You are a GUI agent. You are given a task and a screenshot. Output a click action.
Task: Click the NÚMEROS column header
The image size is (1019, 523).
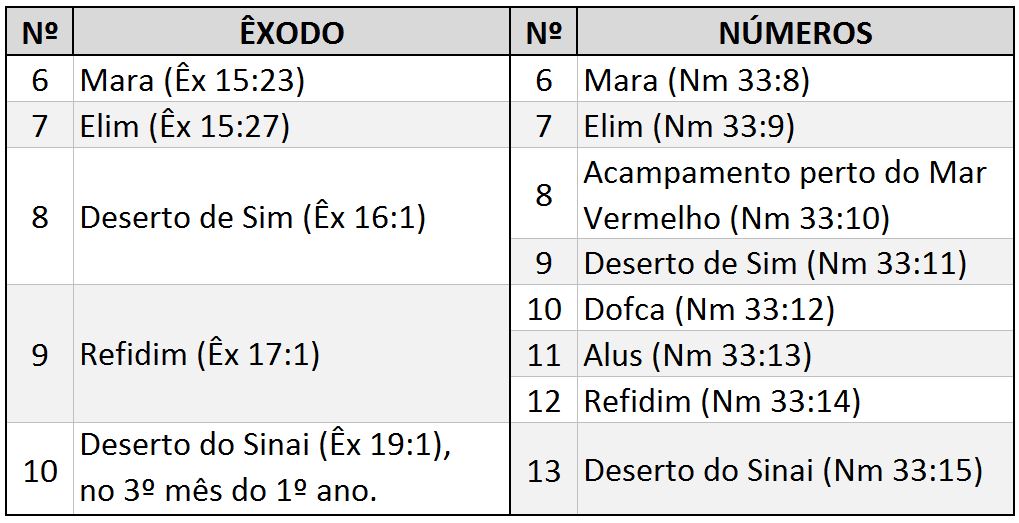[795, 32]
